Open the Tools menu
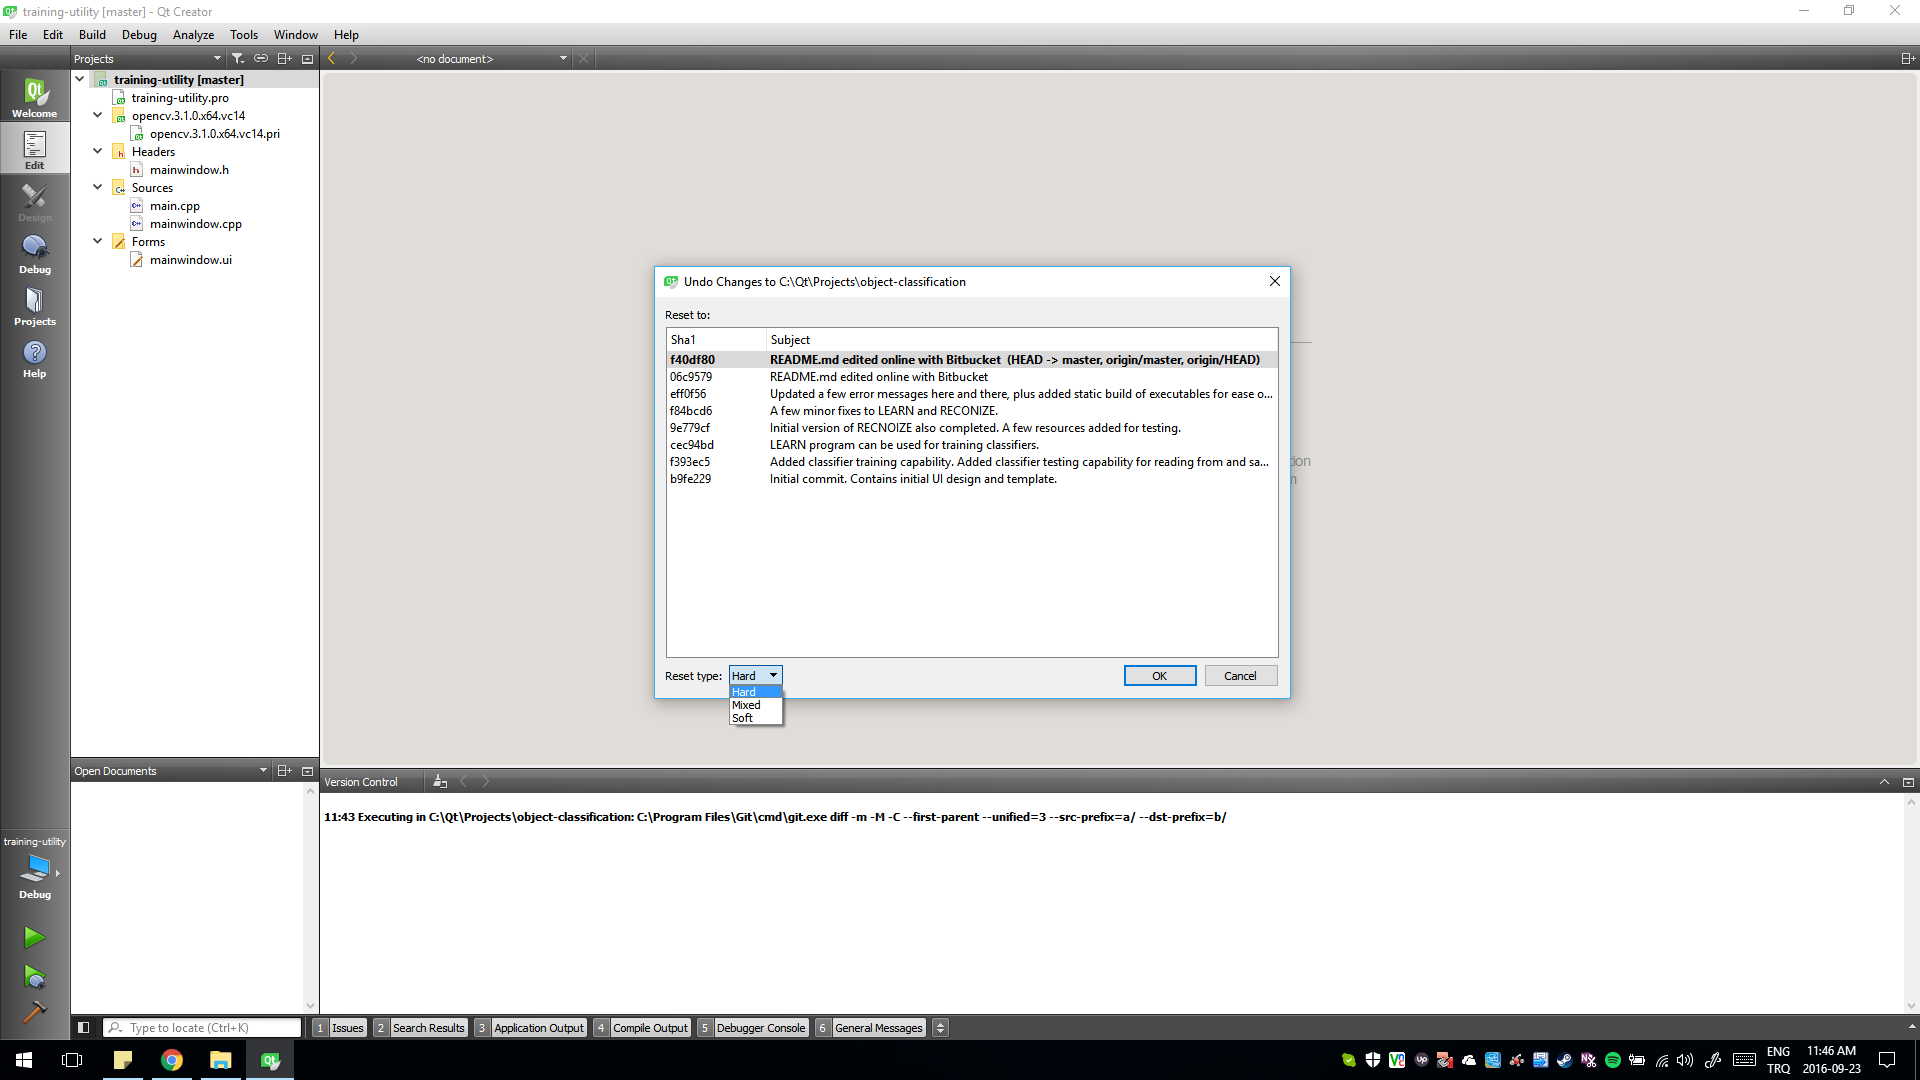This screenshot has height=1080, width=1920. point(244,34)
